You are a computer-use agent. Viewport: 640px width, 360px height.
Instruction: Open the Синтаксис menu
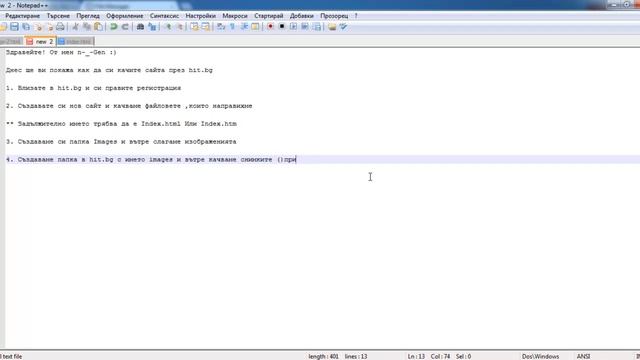tap(164, 16)
